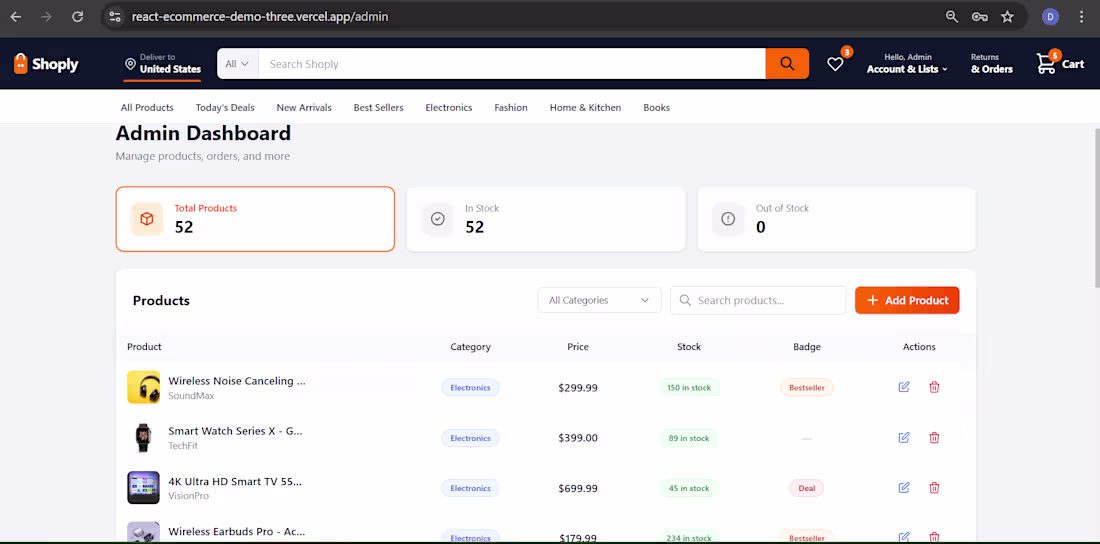Delete the 4K Ultra HD Smart TV
This screenshot has height=544, width=1100.
coord(934,487)
